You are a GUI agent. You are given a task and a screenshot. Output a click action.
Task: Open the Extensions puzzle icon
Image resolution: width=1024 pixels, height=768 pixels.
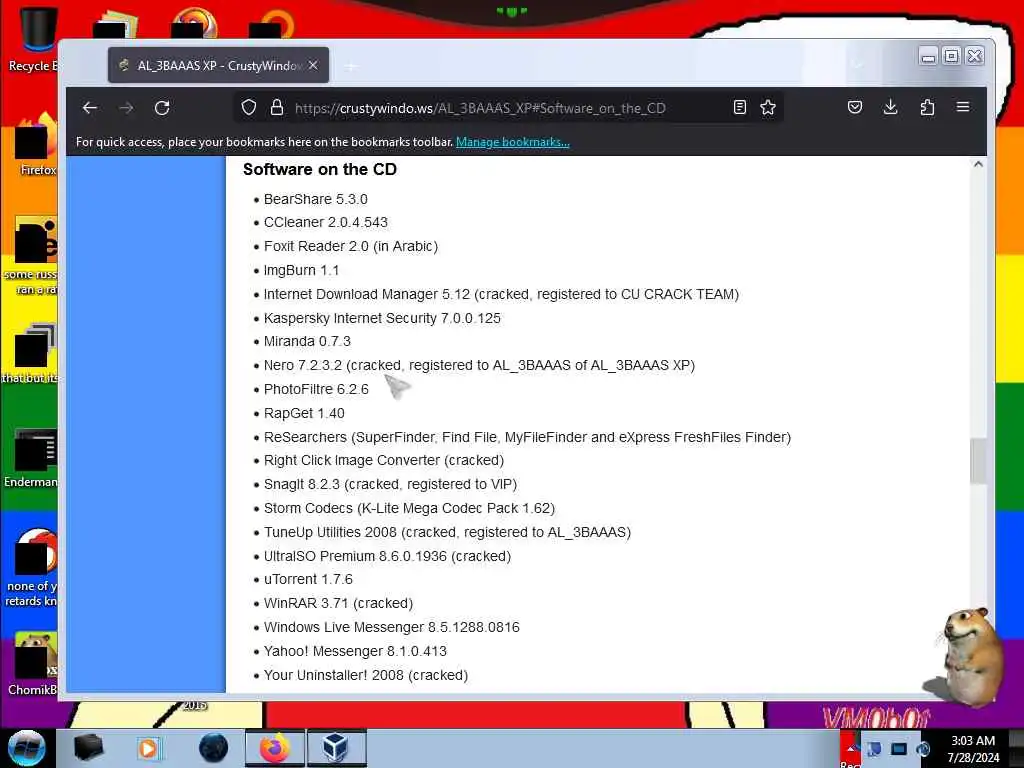pos(927,107)
